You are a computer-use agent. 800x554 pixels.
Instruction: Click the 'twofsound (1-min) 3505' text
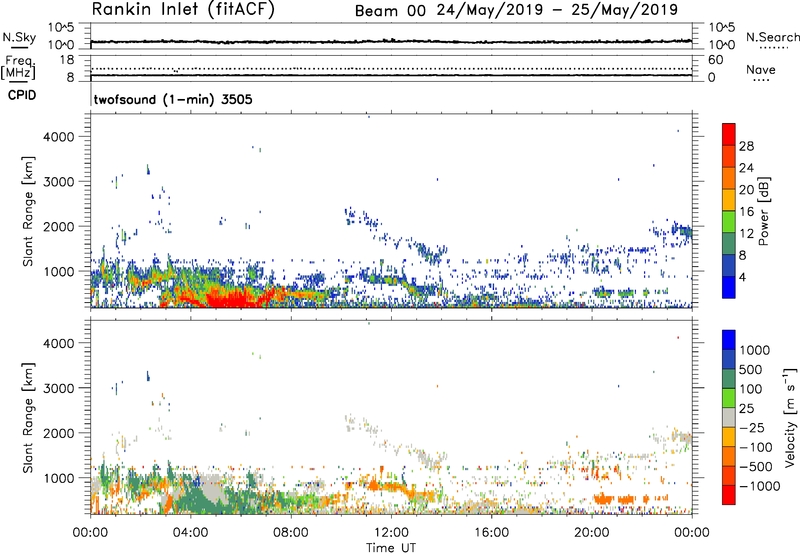173,99
